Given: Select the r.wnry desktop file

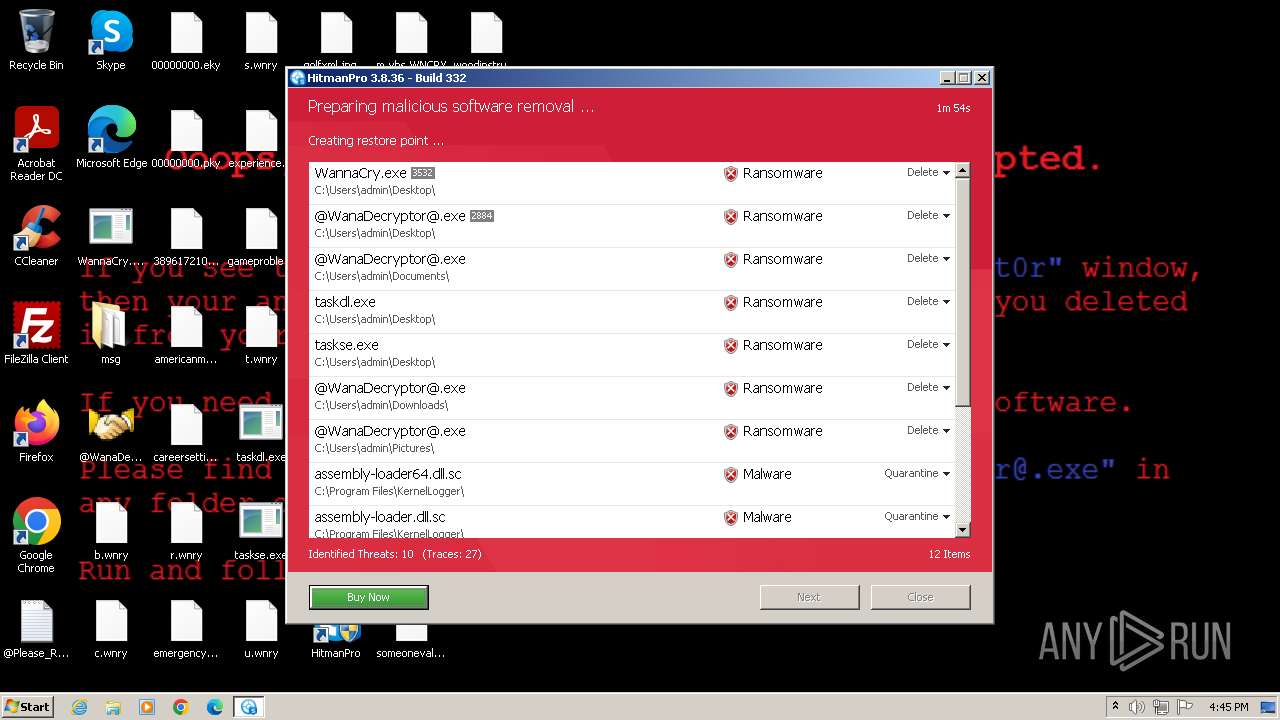Looking at the screenshot, I should pos(186,530).
